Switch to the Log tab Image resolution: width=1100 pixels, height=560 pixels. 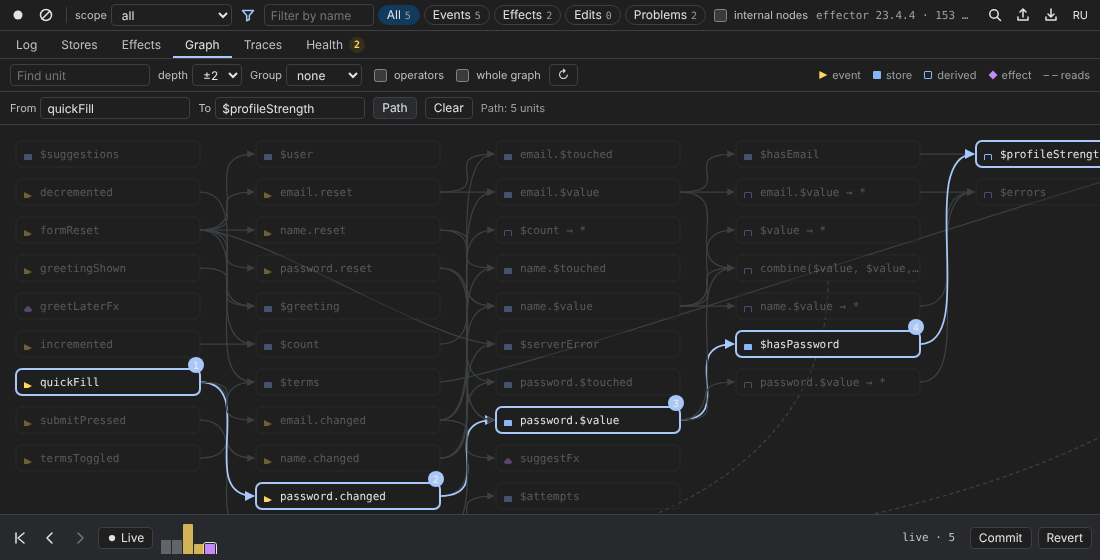(27, 44)
